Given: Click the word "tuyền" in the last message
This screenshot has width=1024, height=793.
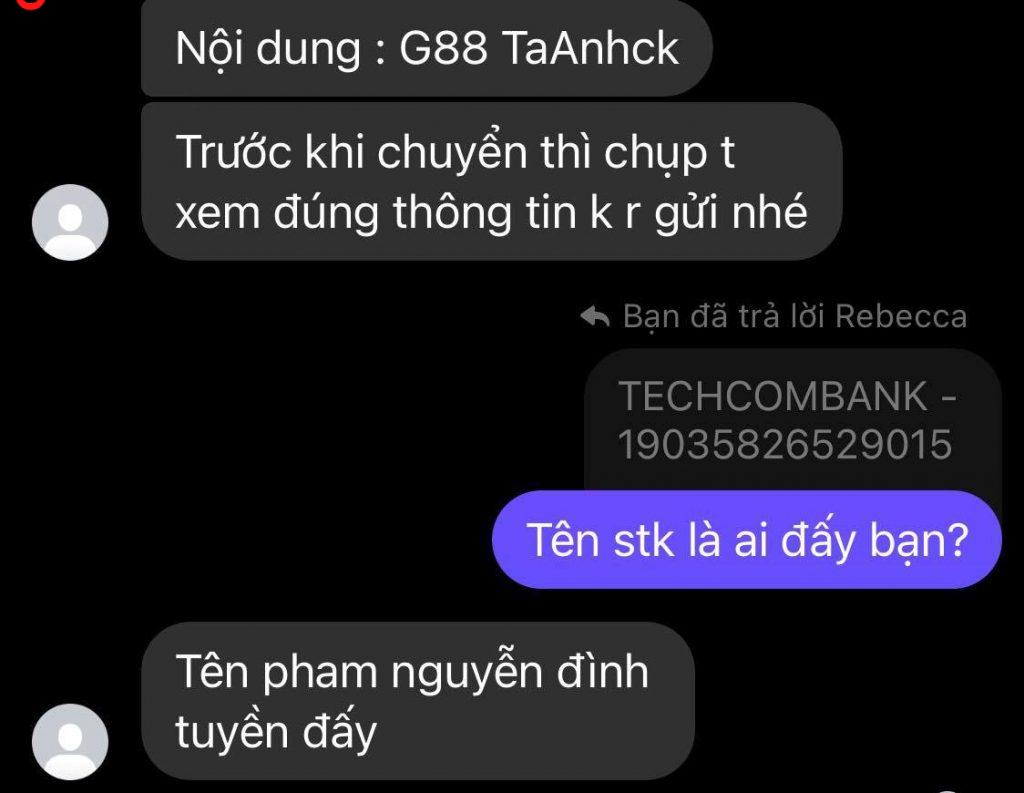Looking at the screenshot, I should [x=232, y=731].
